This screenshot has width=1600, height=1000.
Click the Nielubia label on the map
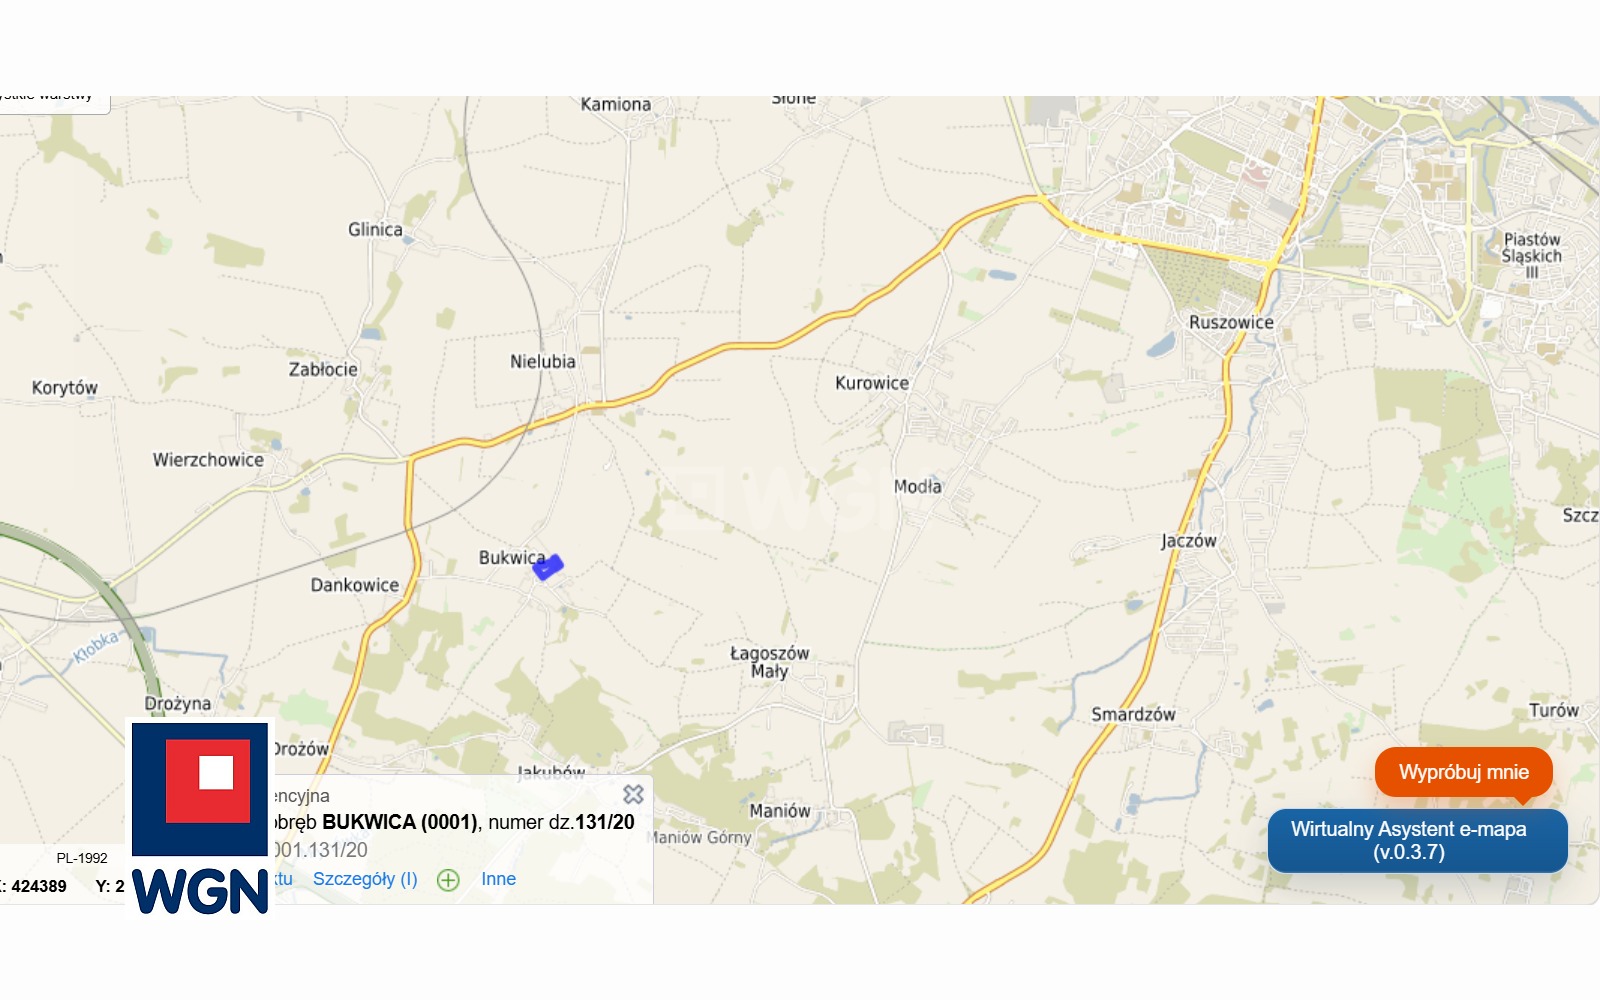[x=543, y=362]
